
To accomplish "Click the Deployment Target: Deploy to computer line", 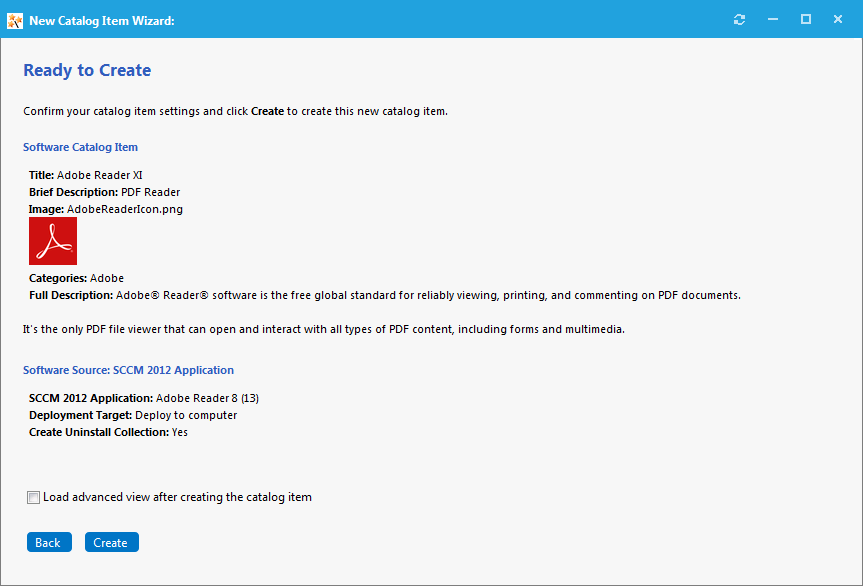I will click(x=133, y=415).
